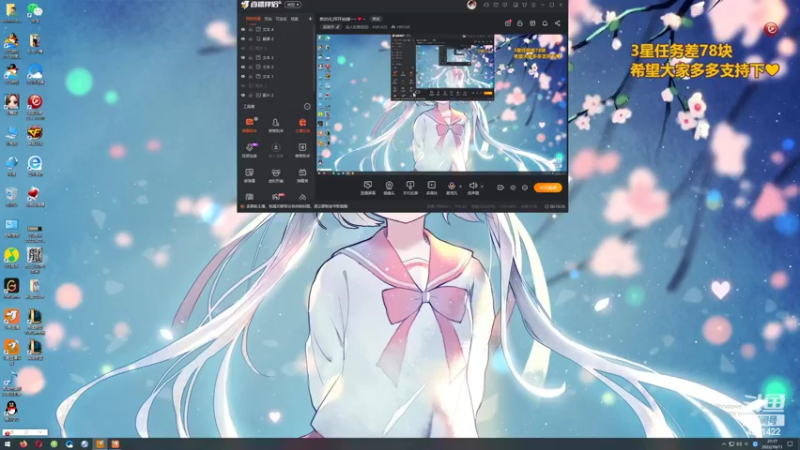The image size is (800, 450).
Task: Open the square-framed toolbox tool in second row
Action: (303, 150)
